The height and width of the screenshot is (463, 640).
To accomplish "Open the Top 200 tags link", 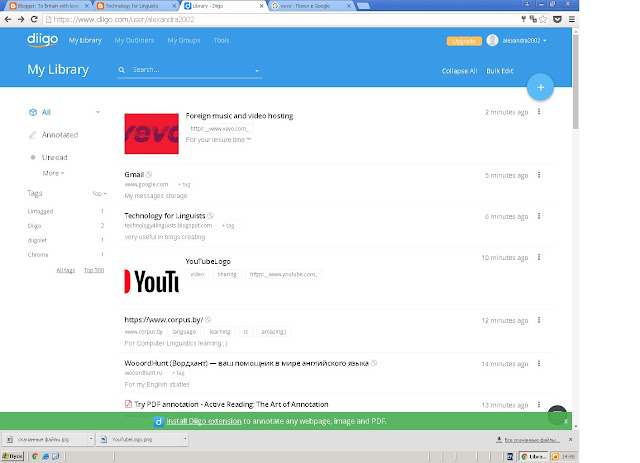I will click(x=94, y=270).
